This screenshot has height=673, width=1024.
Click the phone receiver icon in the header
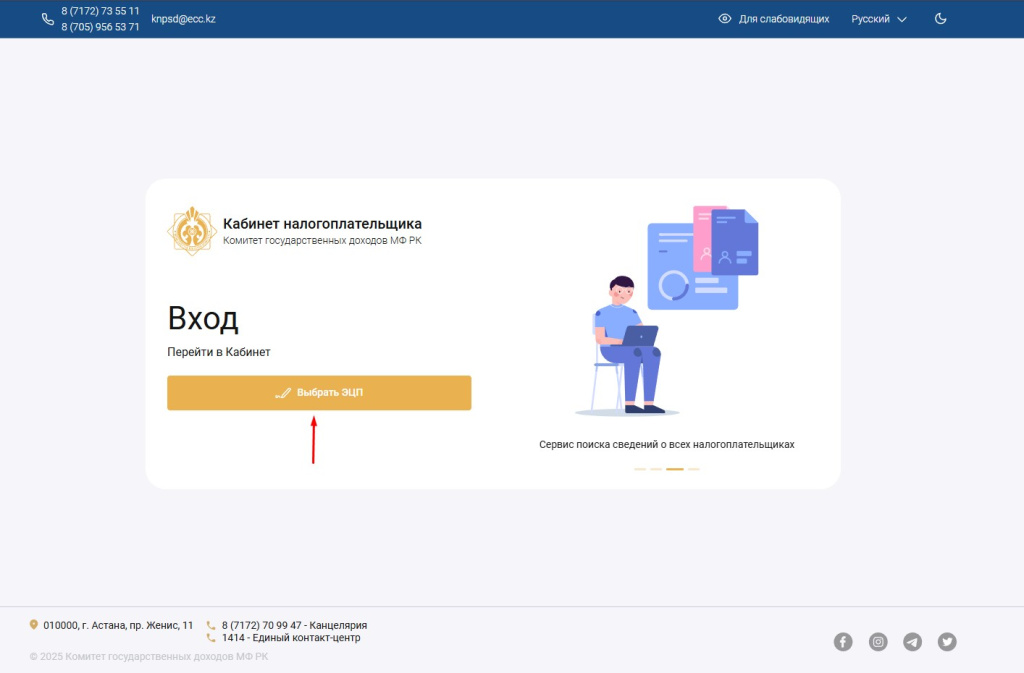click(47, 18)
